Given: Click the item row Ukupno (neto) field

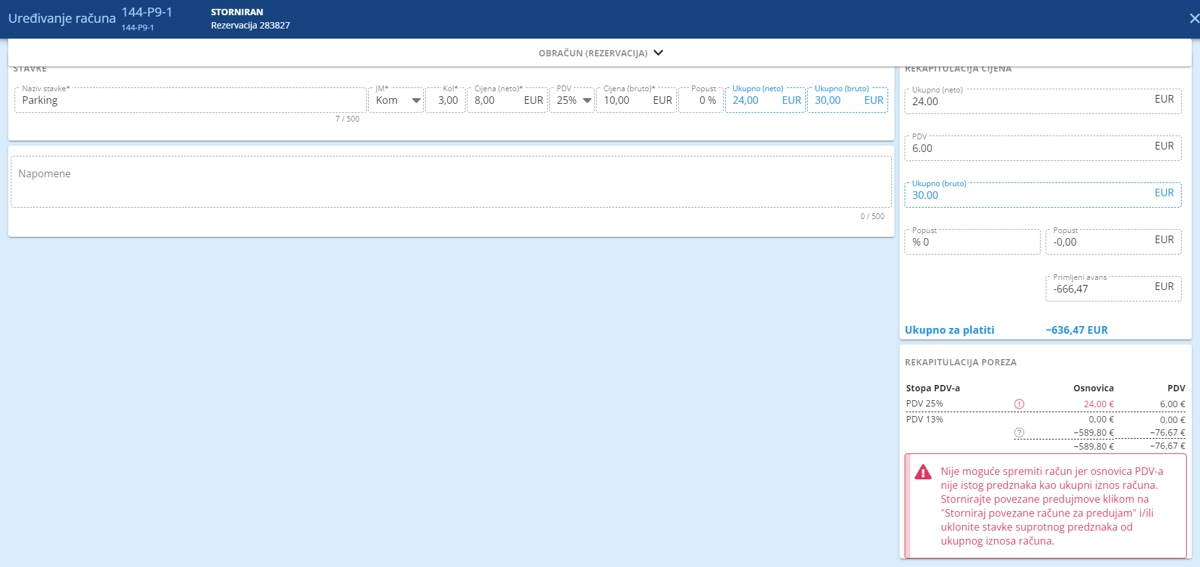Looking at the screenshot, I should pos(765,100).
